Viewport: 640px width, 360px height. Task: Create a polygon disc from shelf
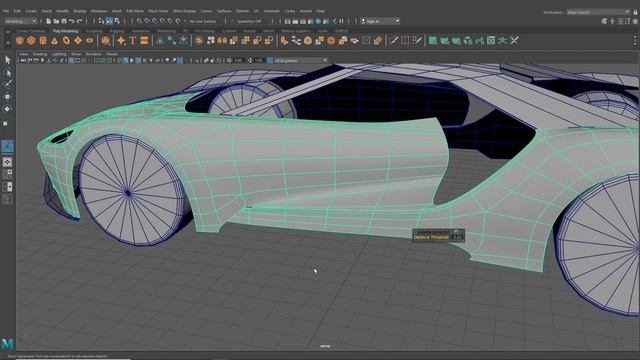tap(90, 40)
